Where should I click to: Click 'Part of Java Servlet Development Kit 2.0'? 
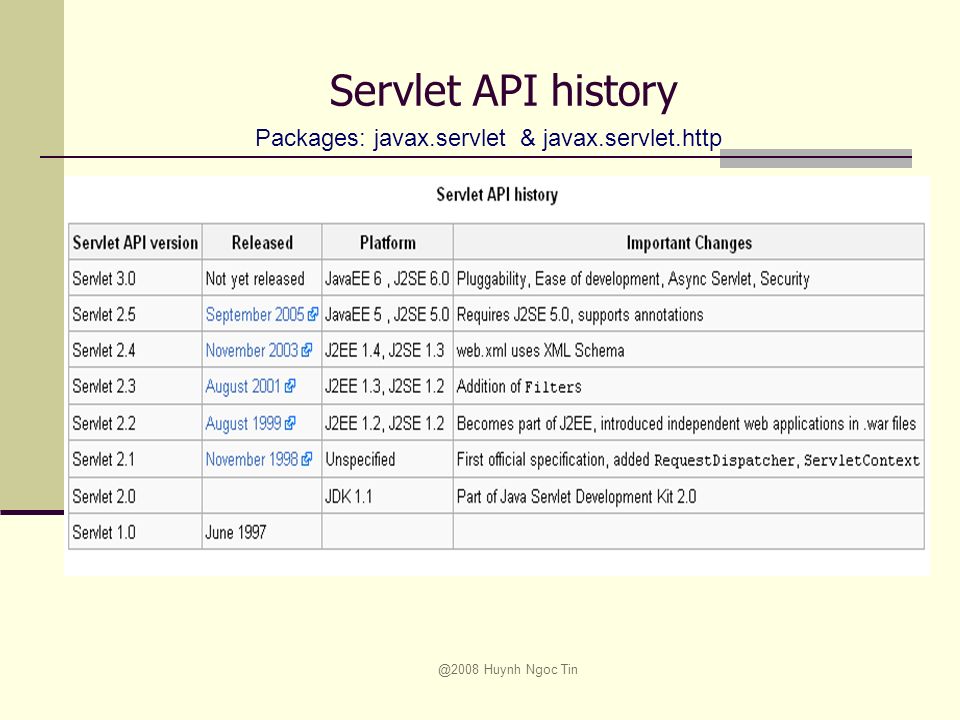[x=689, y=496]
